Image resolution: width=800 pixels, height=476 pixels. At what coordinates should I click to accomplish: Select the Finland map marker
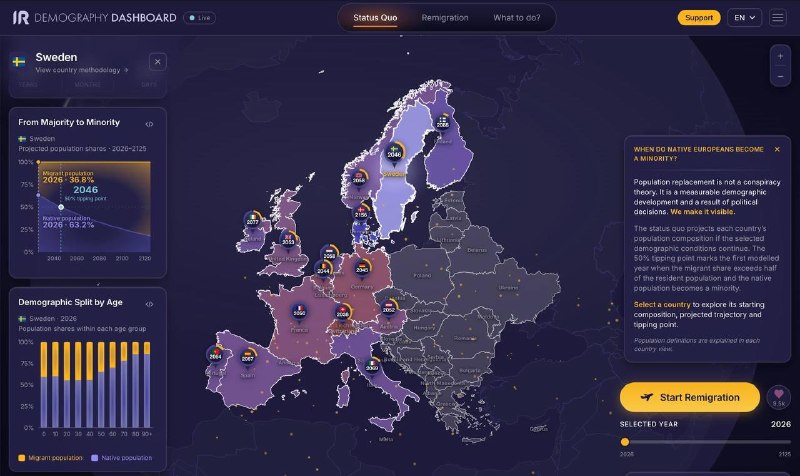click(x=442, y=123)
